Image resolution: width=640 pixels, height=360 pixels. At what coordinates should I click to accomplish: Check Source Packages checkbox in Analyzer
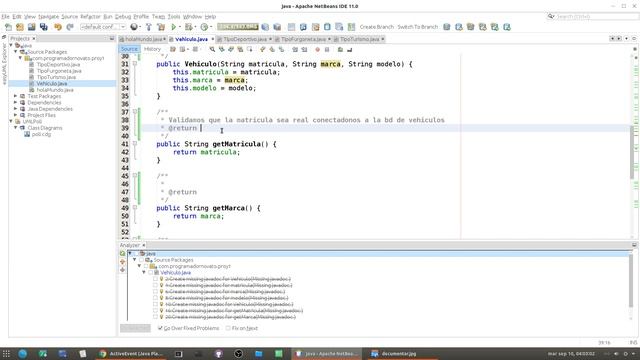141,260
